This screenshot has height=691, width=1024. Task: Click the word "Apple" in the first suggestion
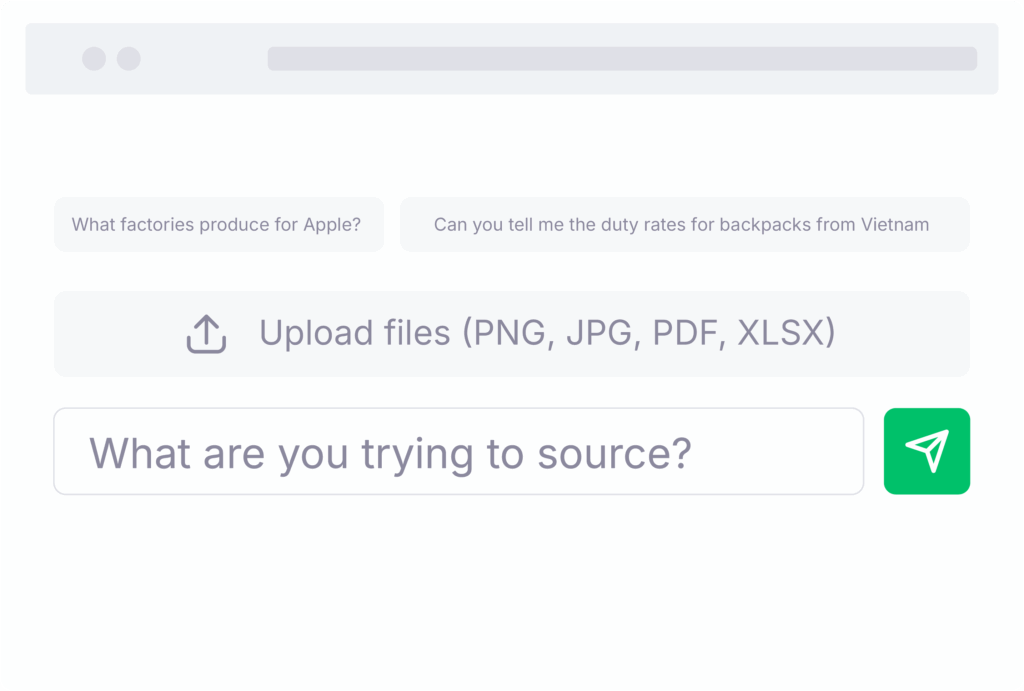tap(331, 225)
